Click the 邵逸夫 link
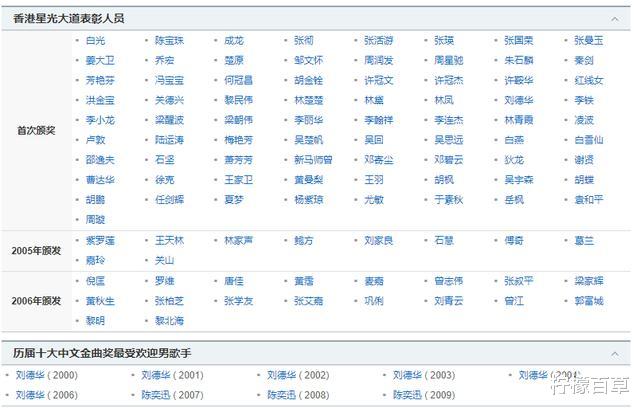Image resolution: width=640 pixels, height=408 pixels. [100, 160]
